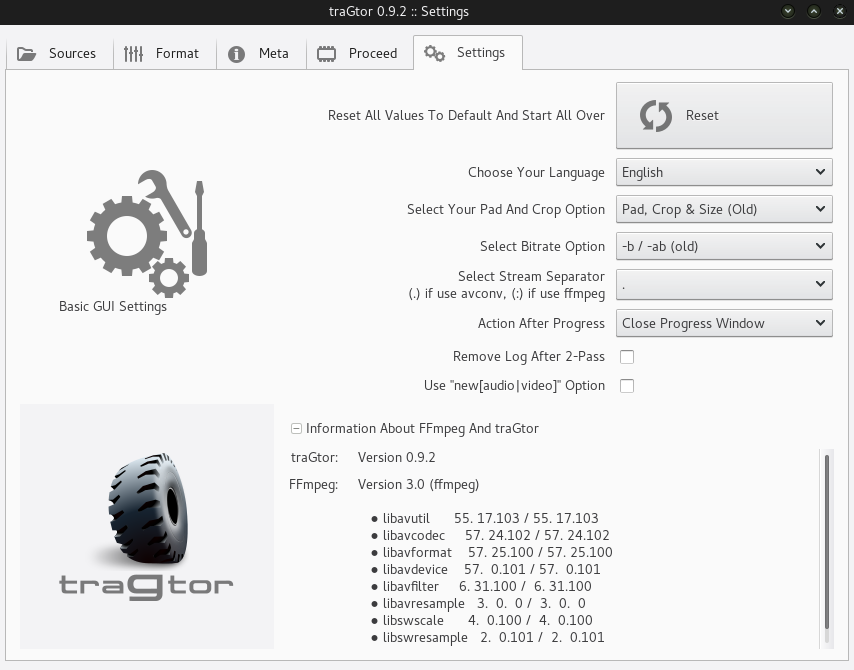854x670 pixels.
Task: Click the 'Version 0.9.2' traGtor text
Action: [x=396, y=458]
